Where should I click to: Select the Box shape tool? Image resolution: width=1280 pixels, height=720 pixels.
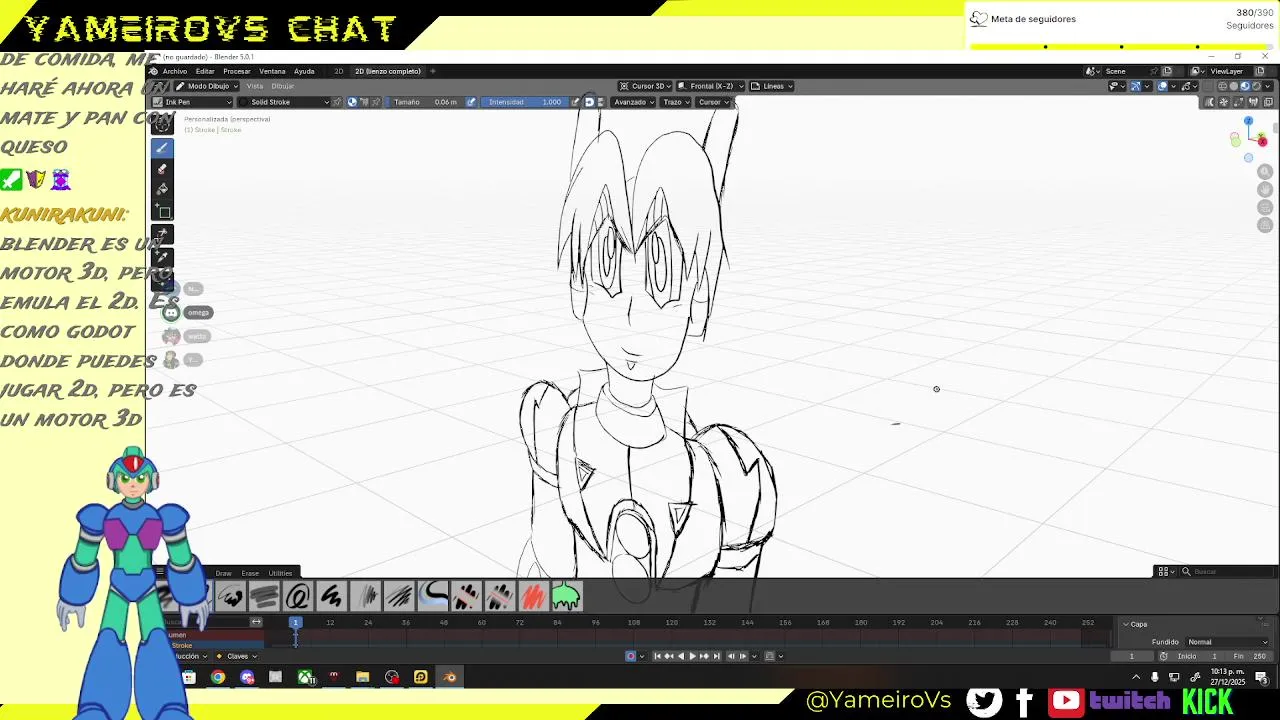point(163,211)
